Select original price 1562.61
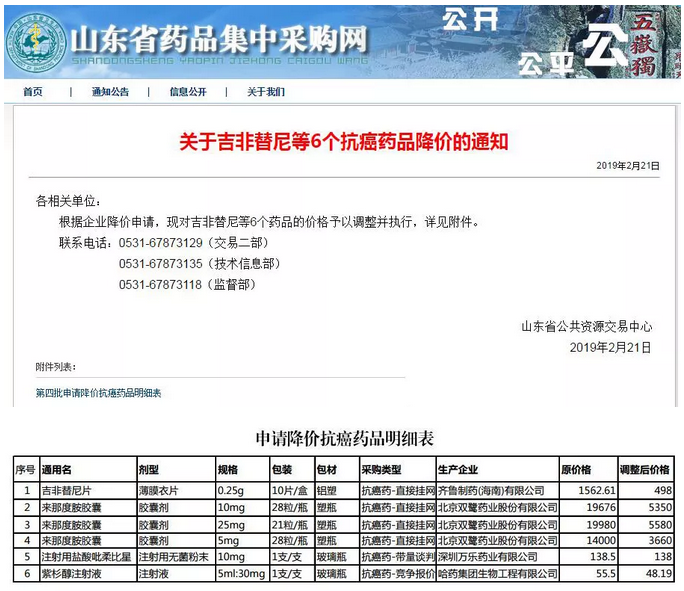 (x=588, y=491)
